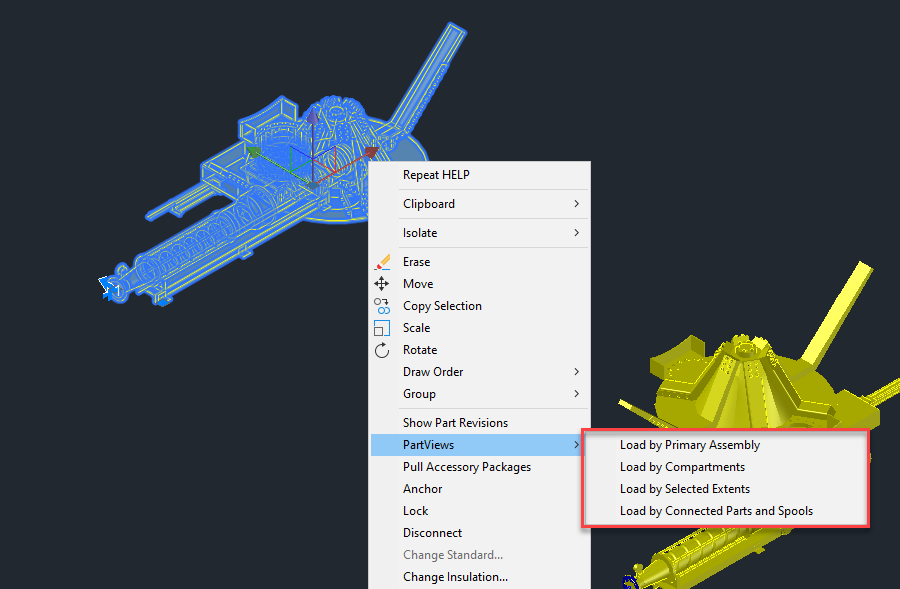Select Change Insulation... entry
The width and height of the screenshot is (900, 589).
[480, 577]
